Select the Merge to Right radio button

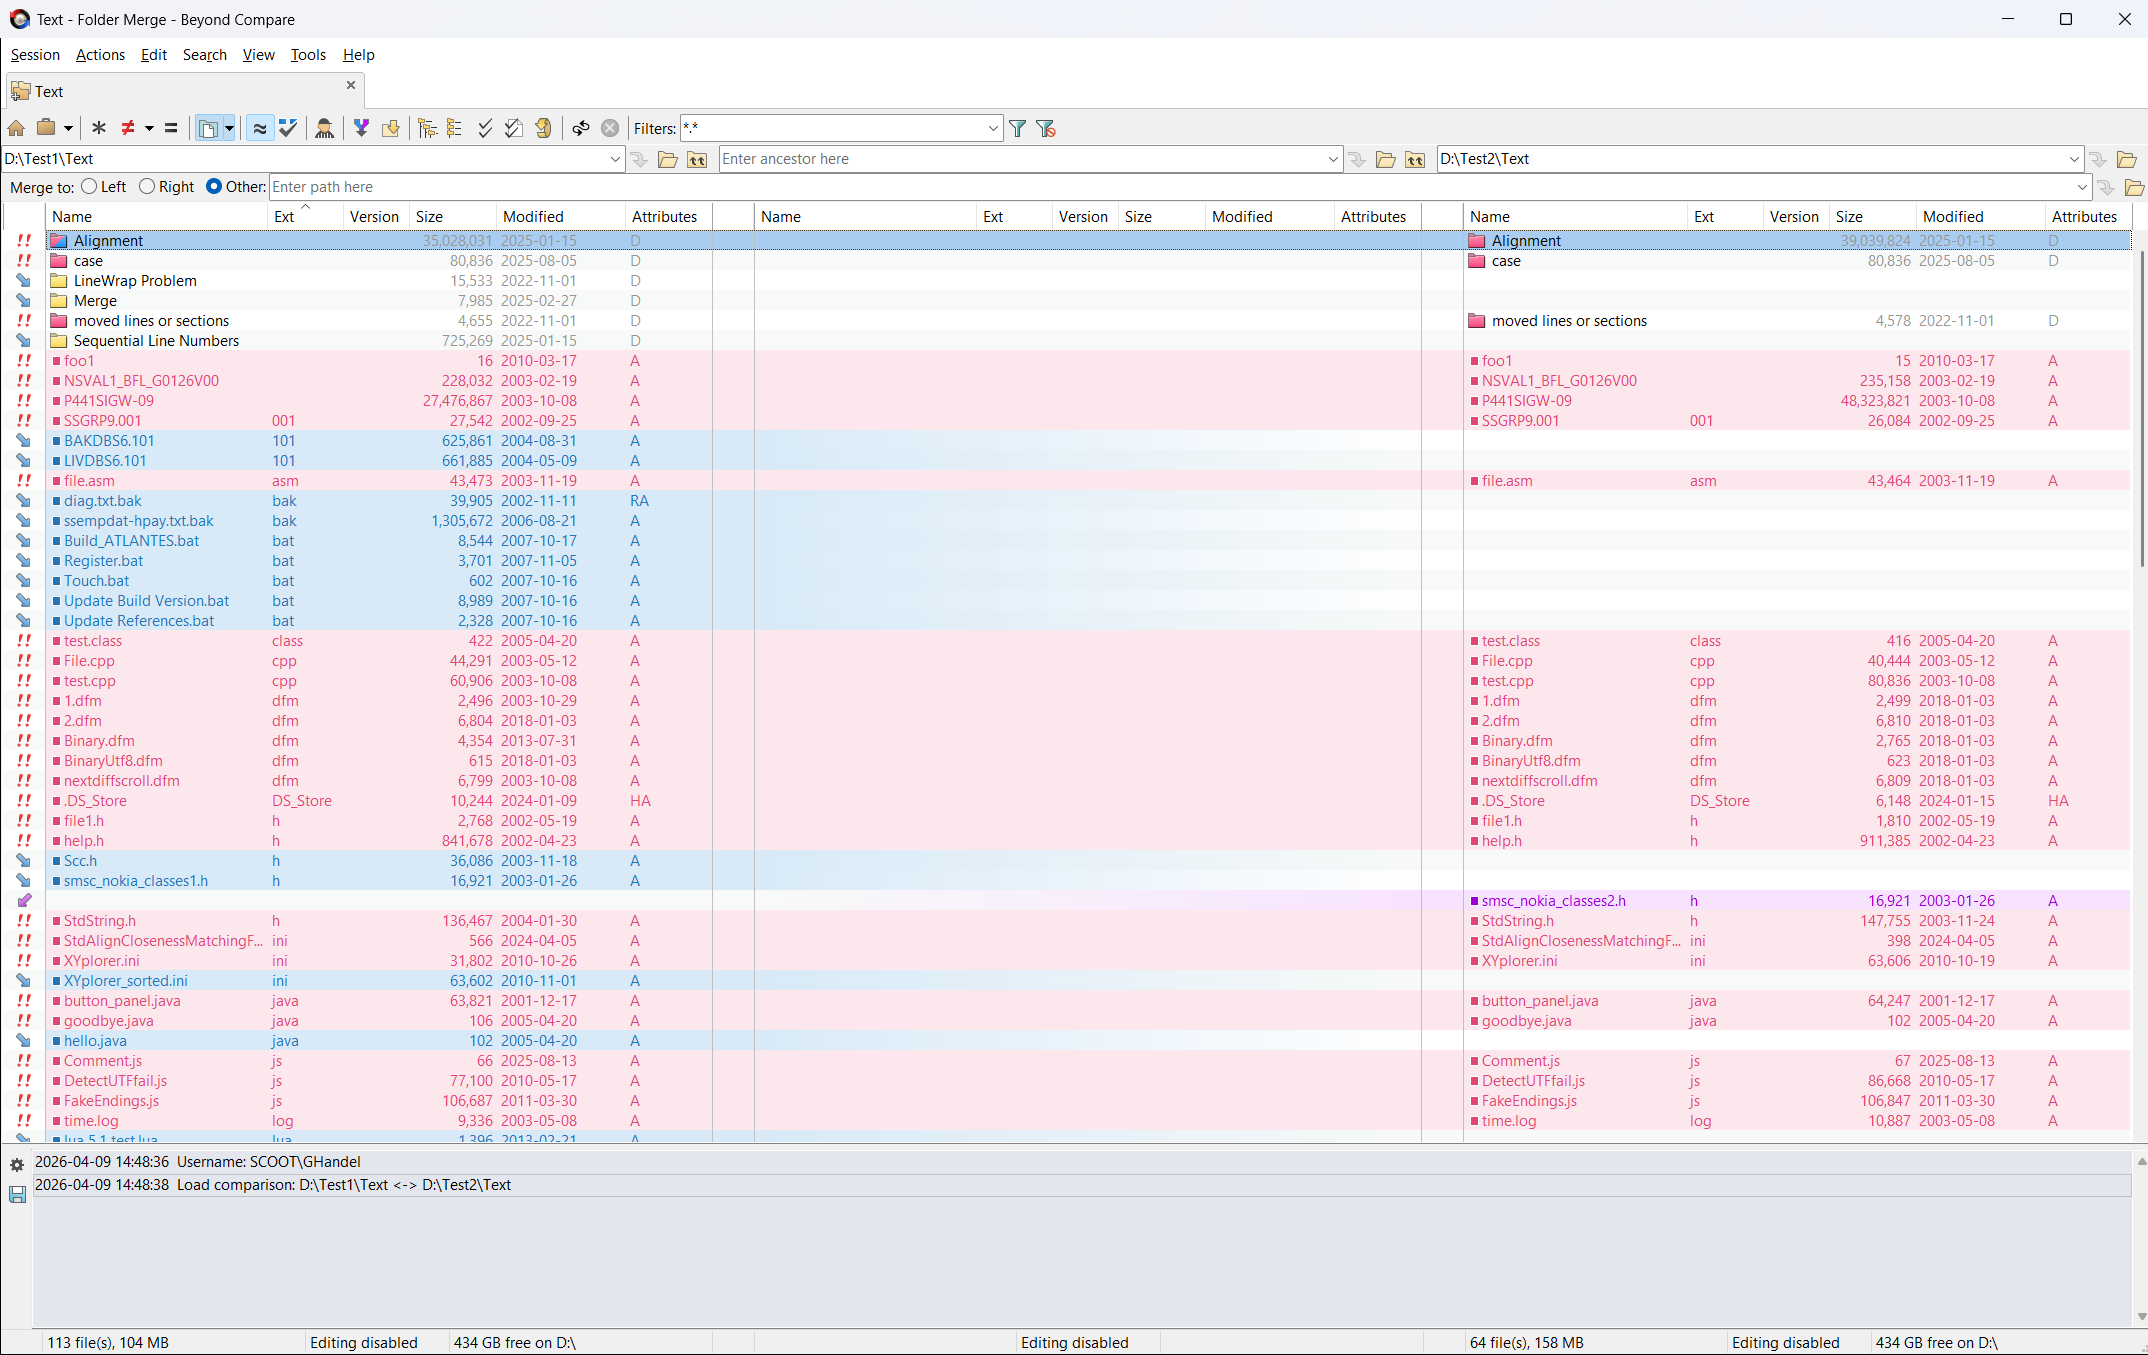[147, 186]
